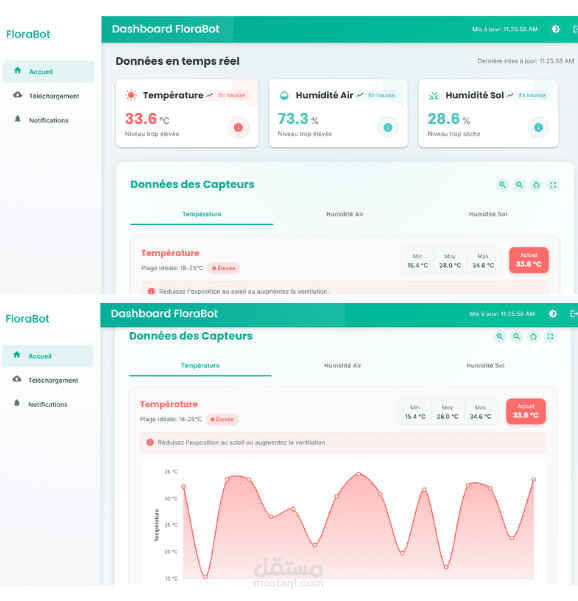Screen dimensions: 578x601
Task: Click the droplet icon on the Humidité Air card
Action: click(284, 95)
